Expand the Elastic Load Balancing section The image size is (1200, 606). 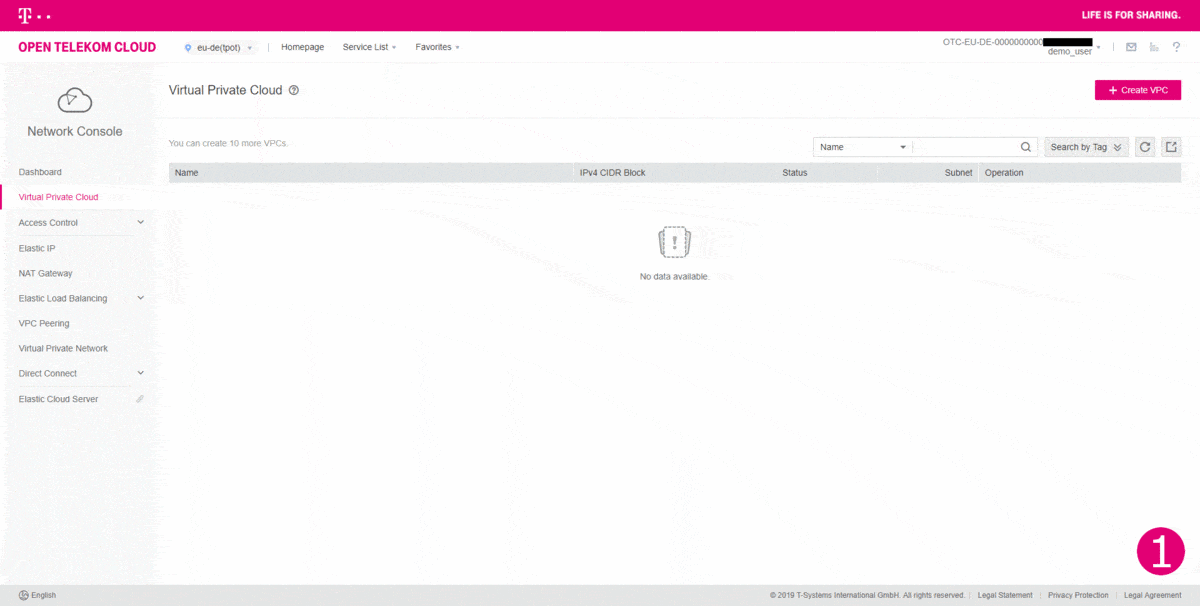point(140,298)
